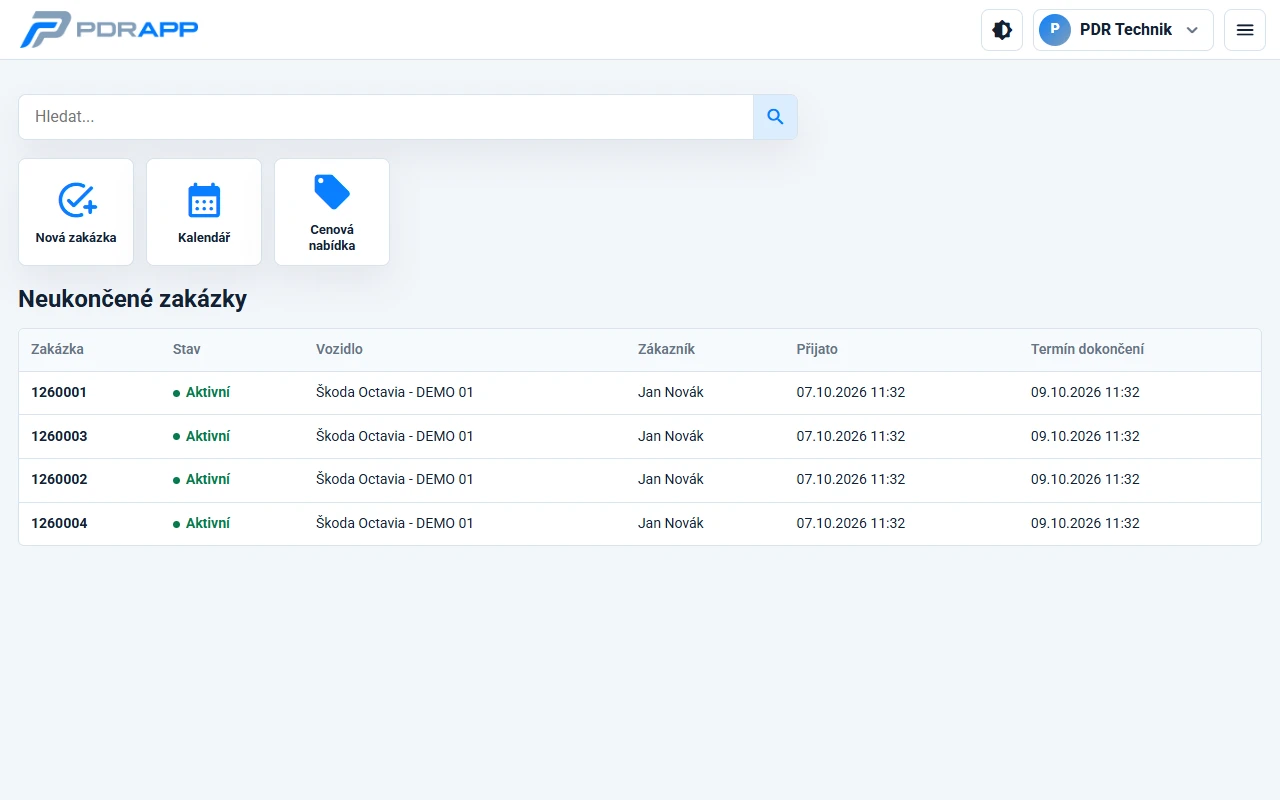Open the Cenová nabídka tile

tap(332, 212)
